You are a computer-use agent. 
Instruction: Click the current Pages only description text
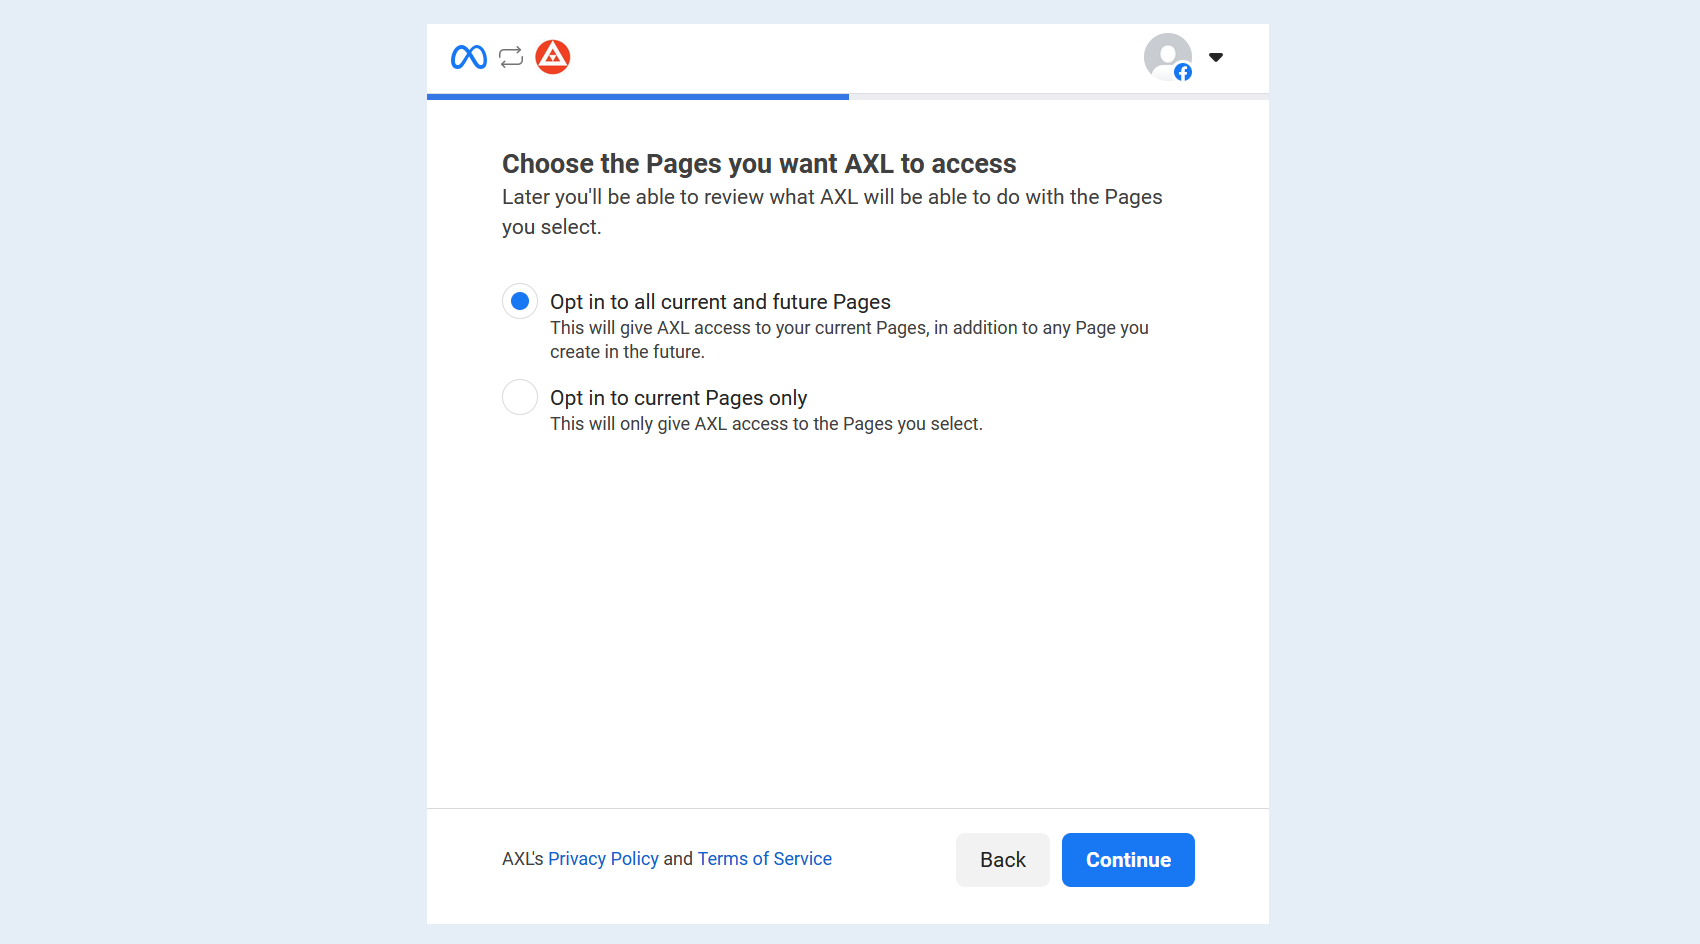pos(766,424)
